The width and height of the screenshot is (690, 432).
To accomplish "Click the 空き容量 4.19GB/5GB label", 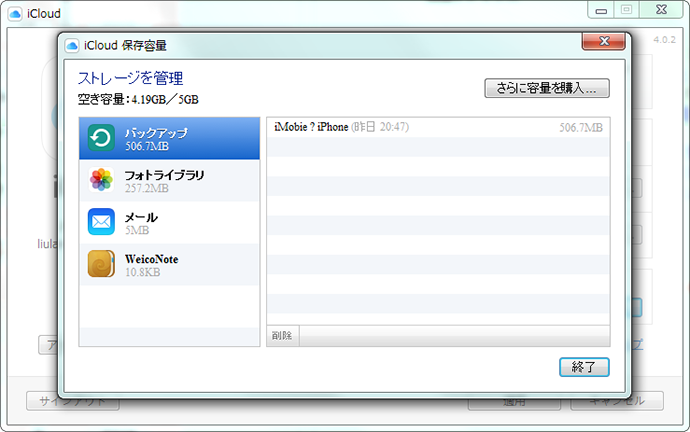I will click(x=138, y=99).
